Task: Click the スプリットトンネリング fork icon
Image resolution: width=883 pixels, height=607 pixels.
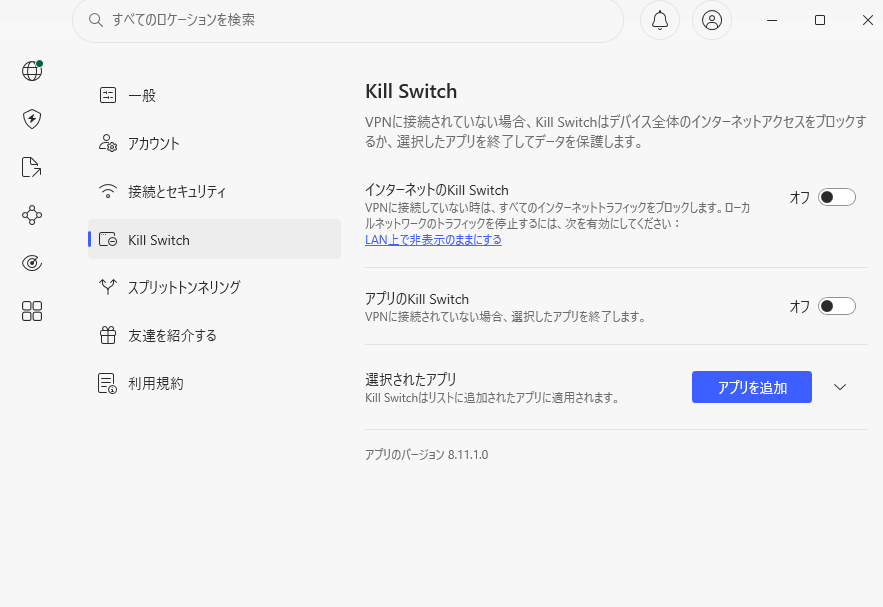Action: 108,287
